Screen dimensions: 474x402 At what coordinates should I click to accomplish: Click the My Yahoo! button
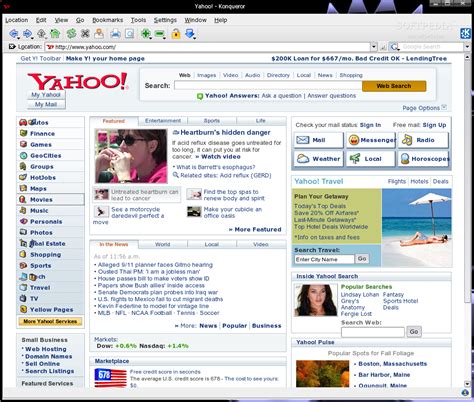[46, 95]
